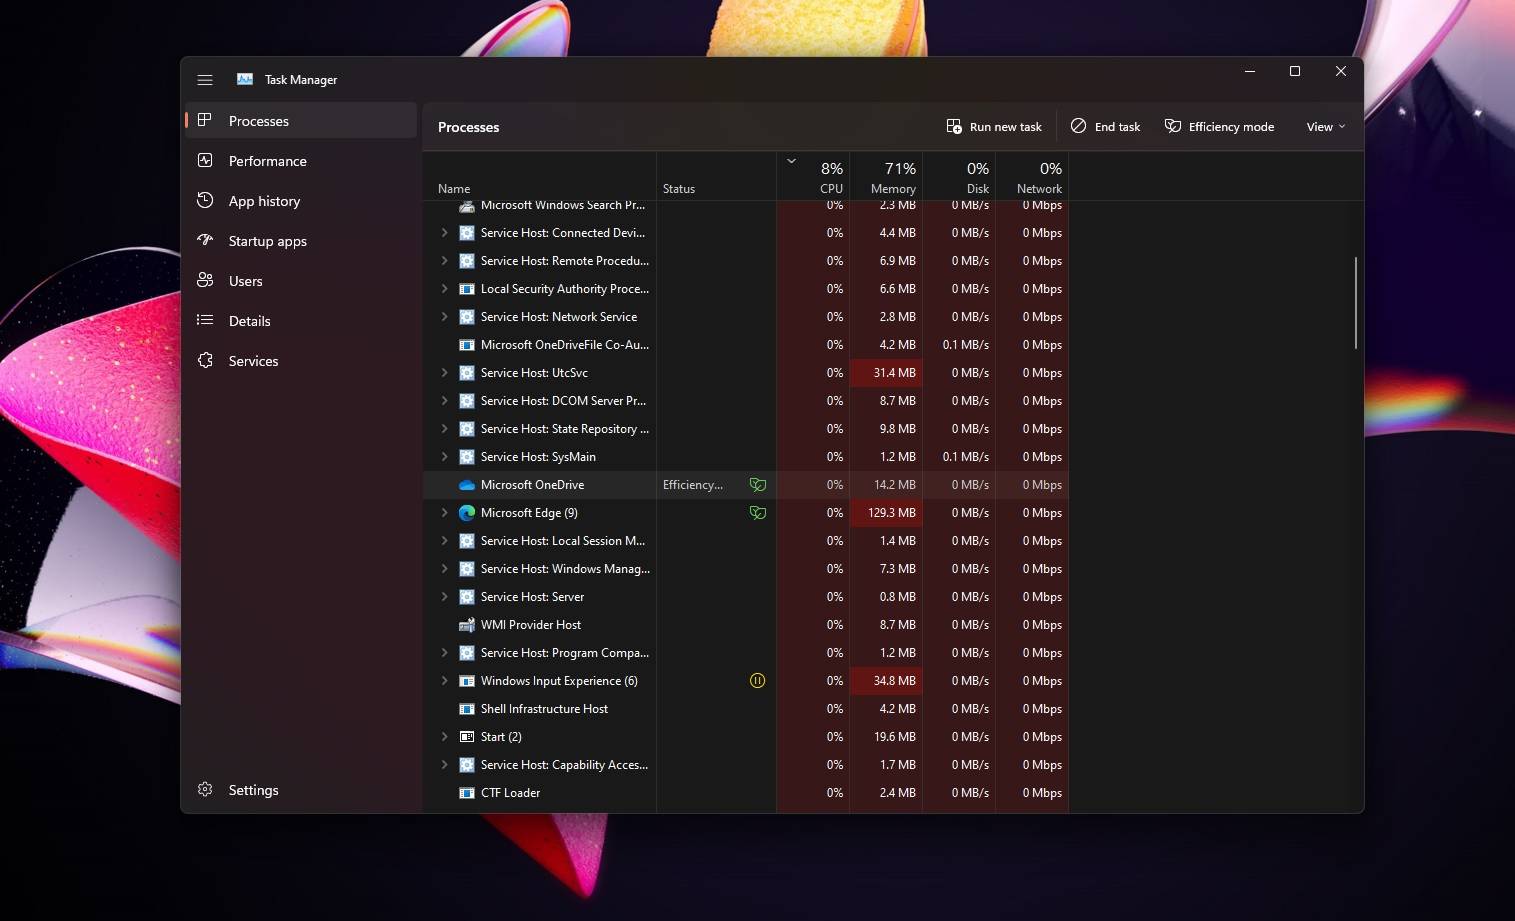Open the hamburger navigation menu
The height and width of the screenshot is (921, 1515).
point(205,79)
